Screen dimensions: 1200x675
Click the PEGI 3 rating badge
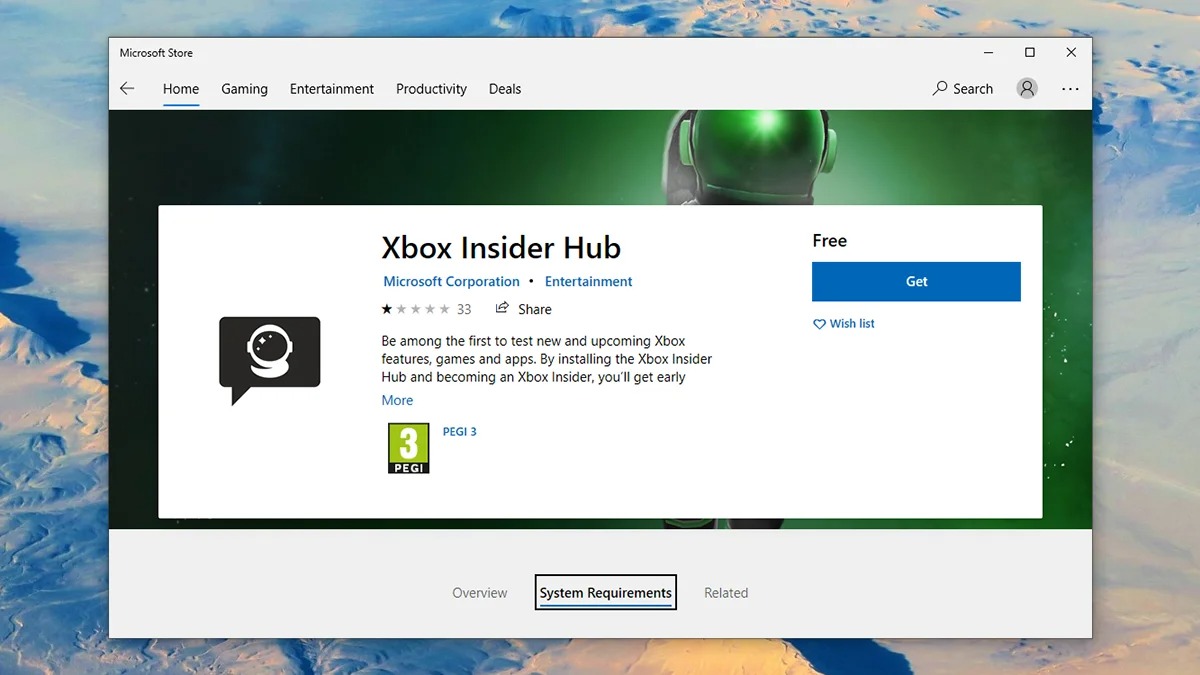[408, 448]
